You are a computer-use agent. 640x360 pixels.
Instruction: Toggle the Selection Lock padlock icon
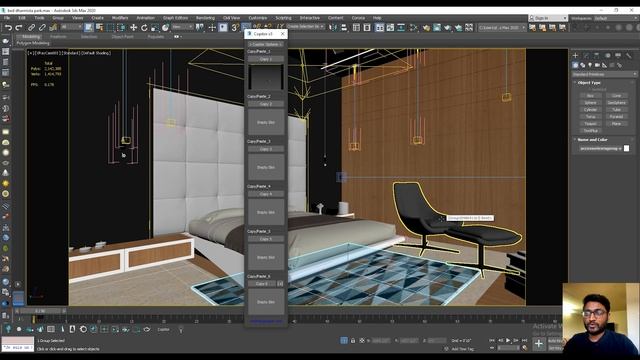[353, 340]
